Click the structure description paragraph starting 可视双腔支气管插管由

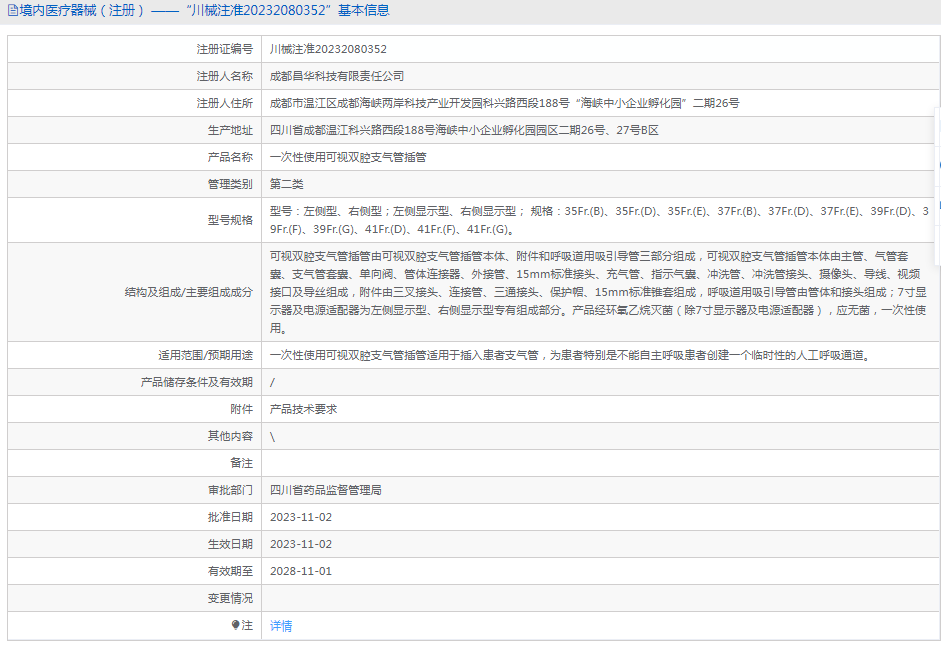click(x=598, y=292)
